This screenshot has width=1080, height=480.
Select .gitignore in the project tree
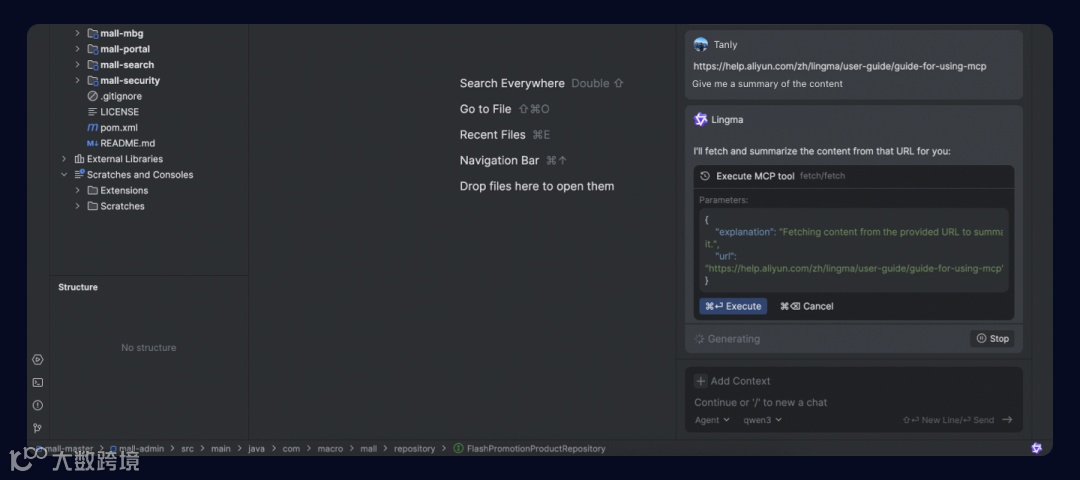click(121, 96)
